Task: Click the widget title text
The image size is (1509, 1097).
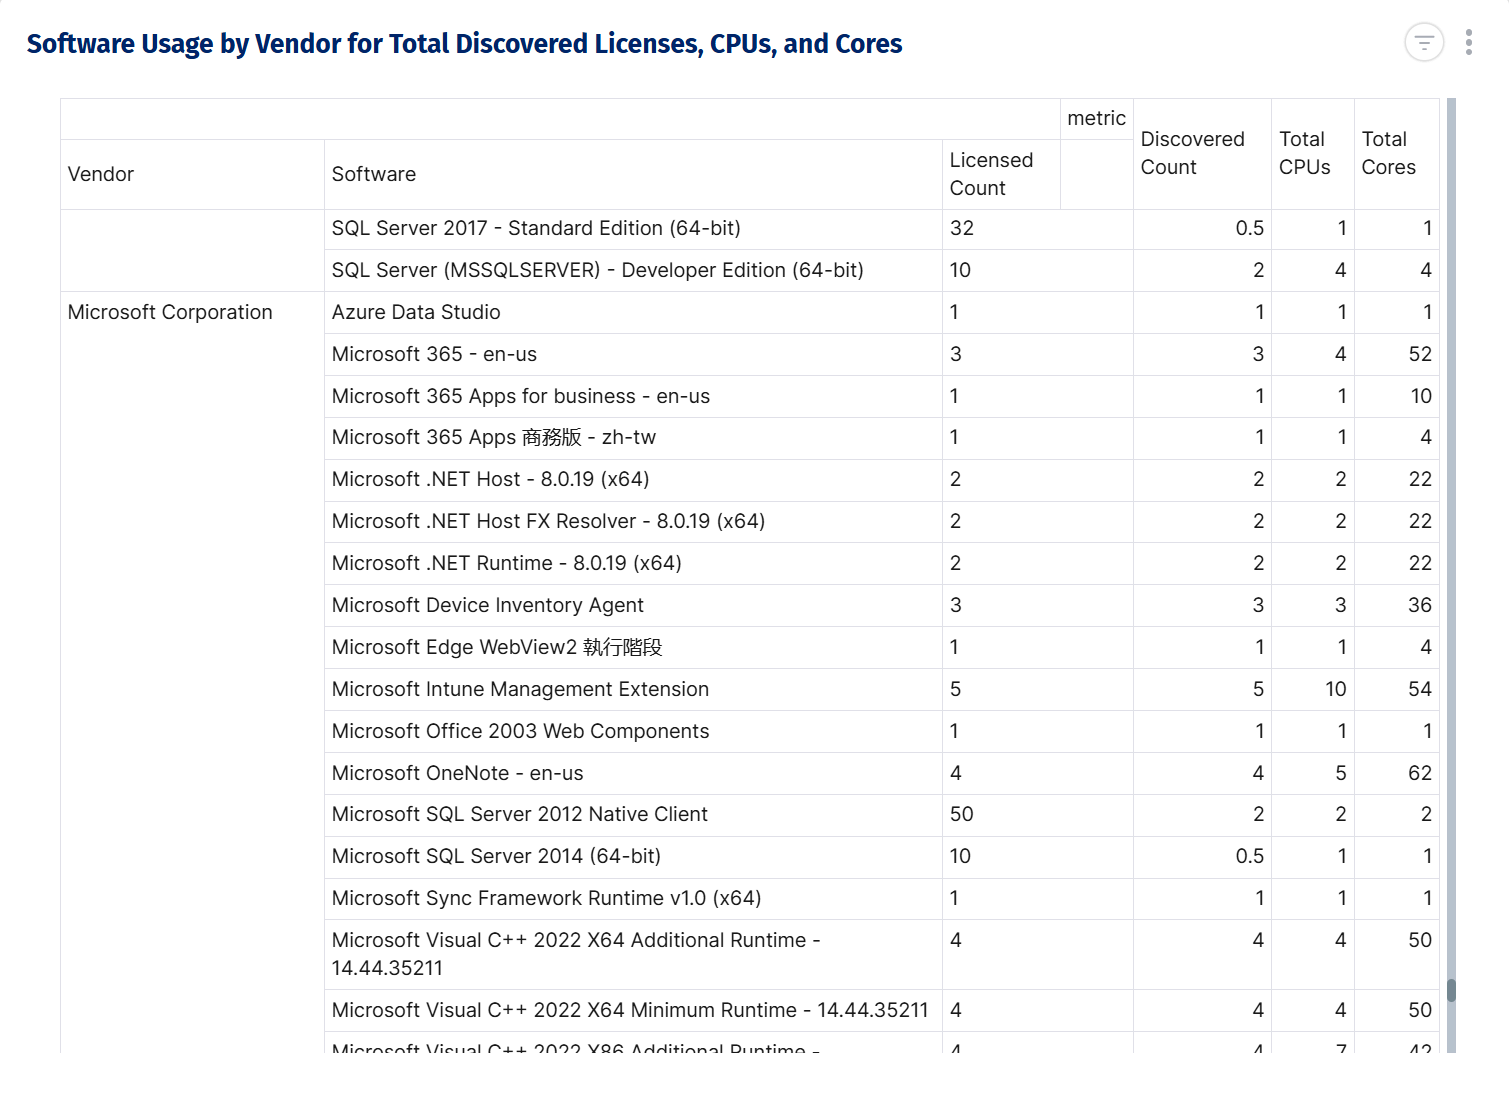Action: pos(464,44)
